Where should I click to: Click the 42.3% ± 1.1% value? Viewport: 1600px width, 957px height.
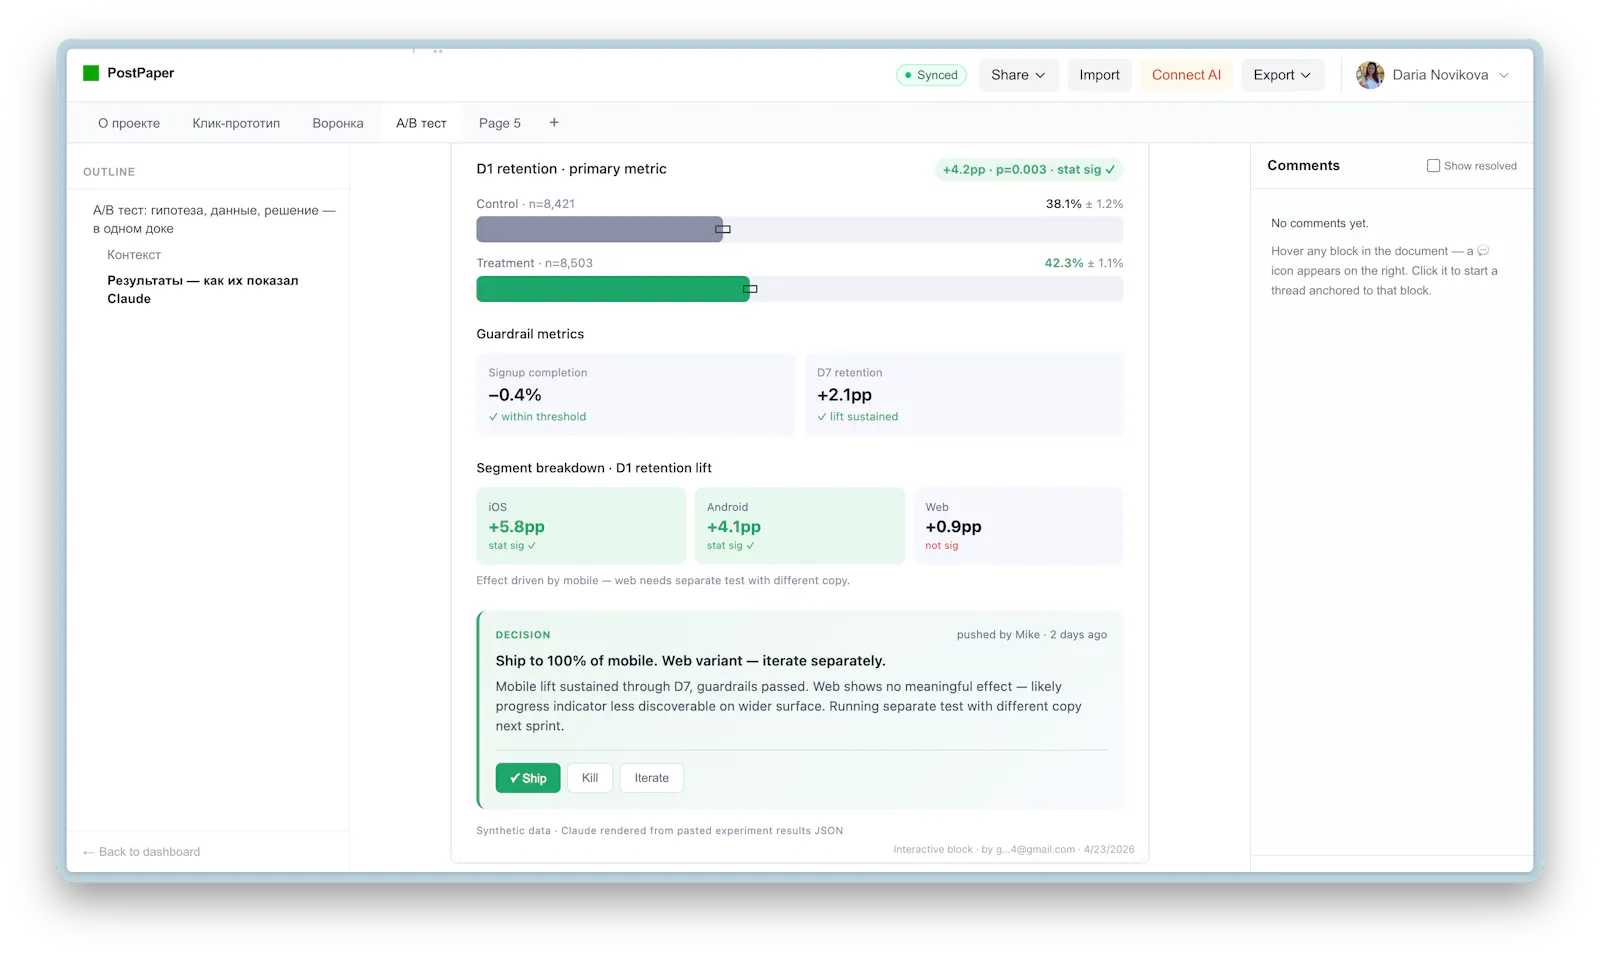coord(1083,263)
